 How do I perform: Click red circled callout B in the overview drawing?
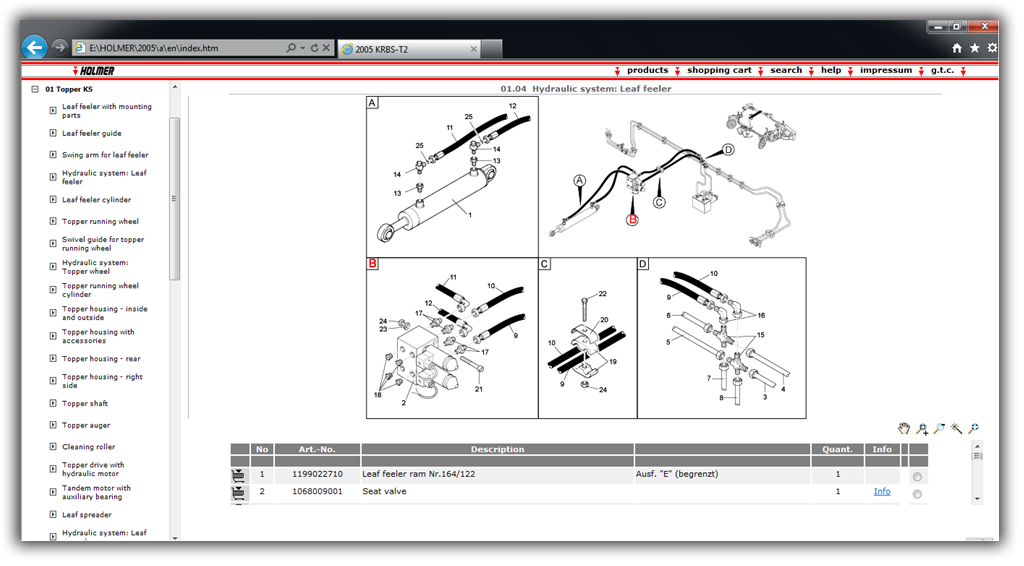[632, 220]
